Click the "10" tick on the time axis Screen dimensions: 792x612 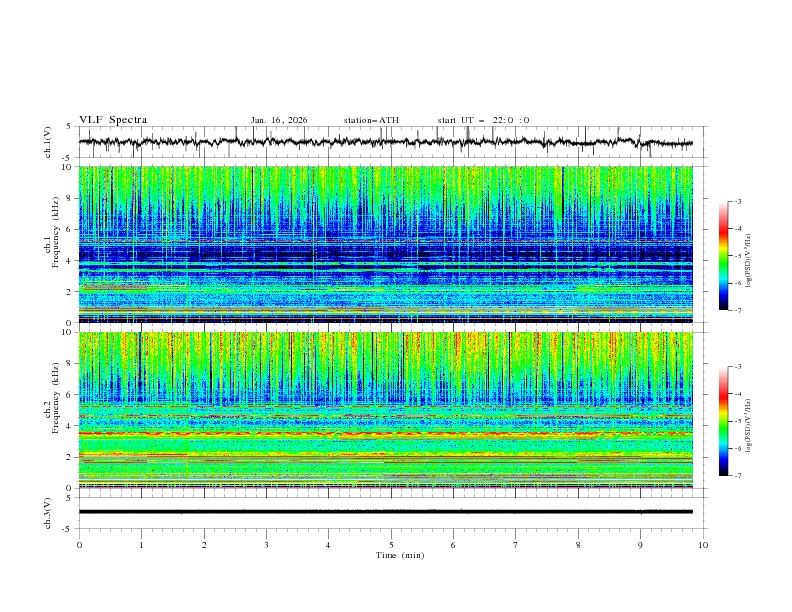click(x=703, y=545)
